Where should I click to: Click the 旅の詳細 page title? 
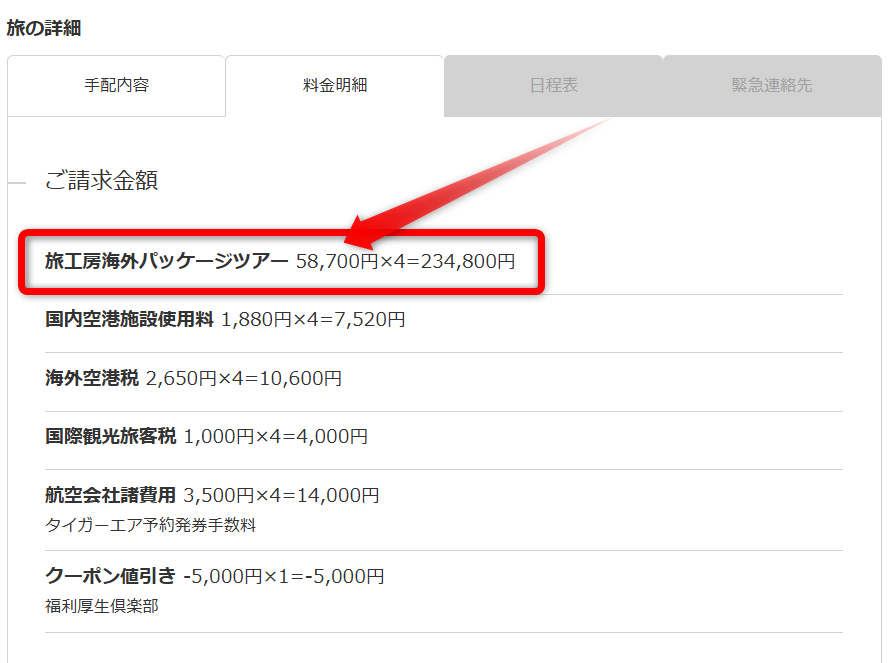coord(44,28)
